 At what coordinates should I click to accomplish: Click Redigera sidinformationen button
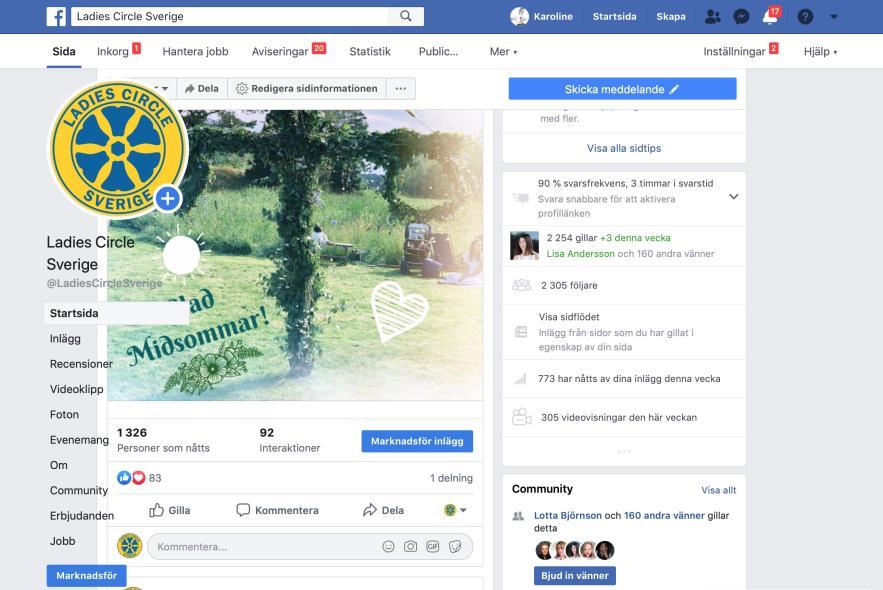[x=307, y=88]
